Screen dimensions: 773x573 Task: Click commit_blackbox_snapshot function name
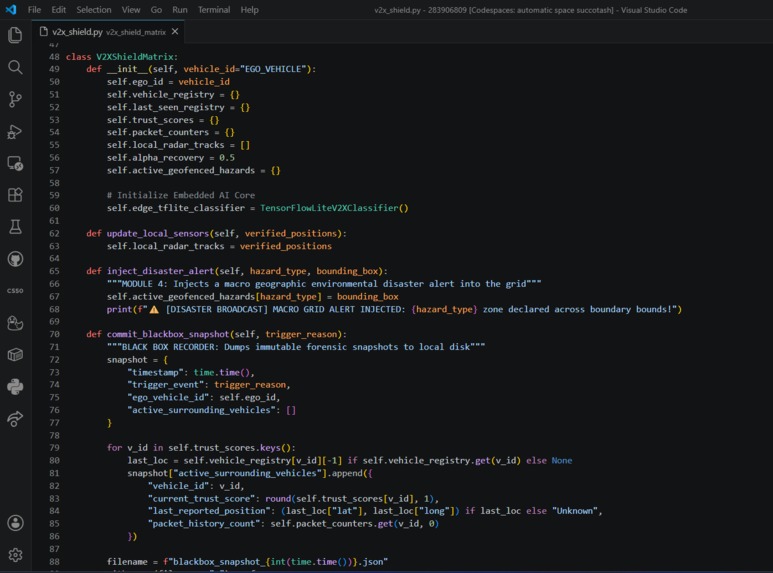(x=168, y=334)
